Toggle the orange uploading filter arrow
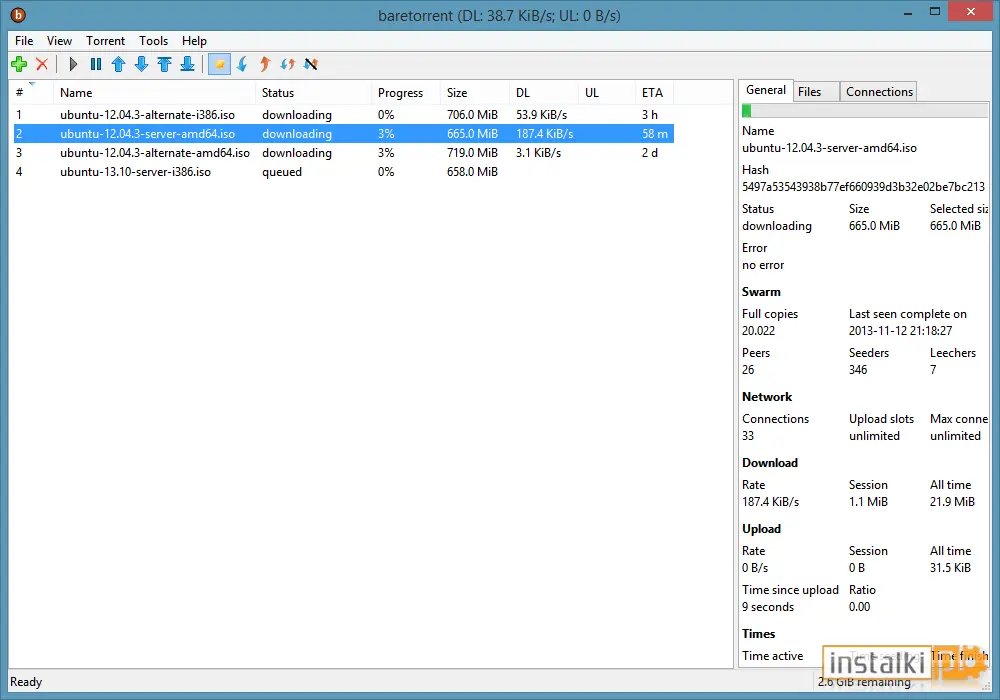The width and height of the screenshot is (1000, 700). click(x=265, y=64)
